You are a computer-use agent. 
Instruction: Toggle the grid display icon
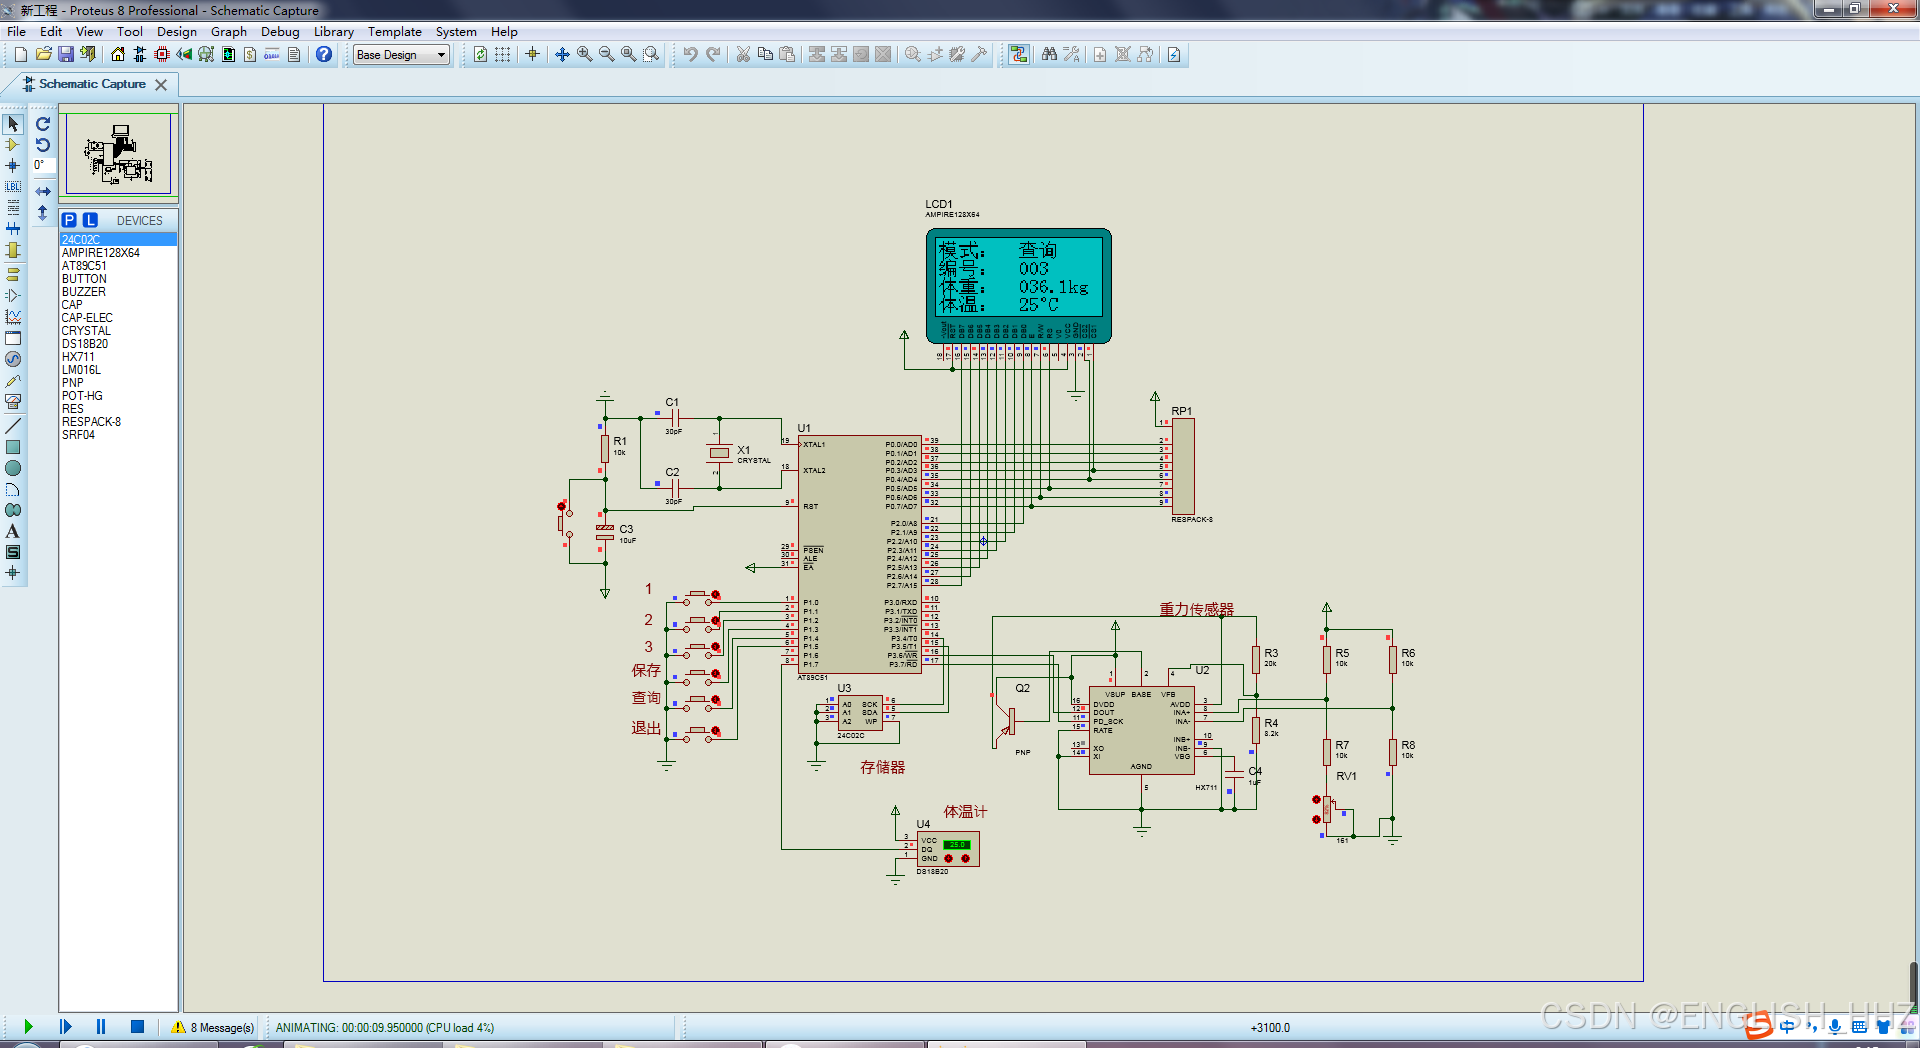click(503, 54)
